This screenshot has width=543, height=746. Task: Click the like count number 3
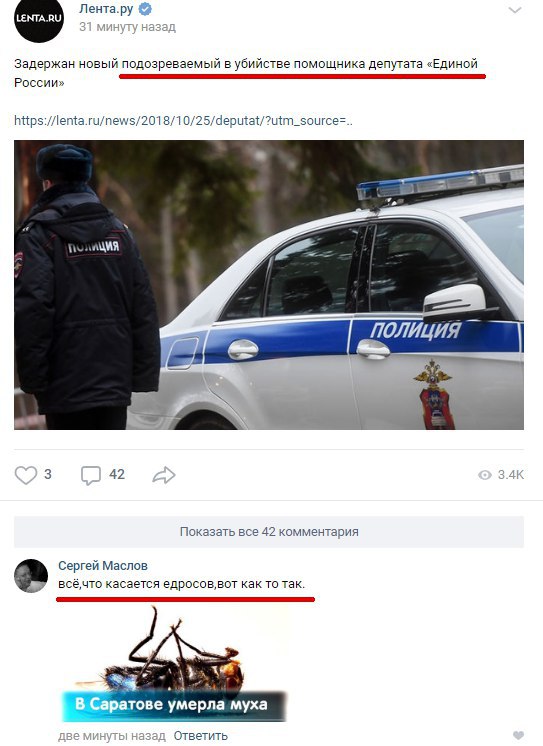pos(48,474)
